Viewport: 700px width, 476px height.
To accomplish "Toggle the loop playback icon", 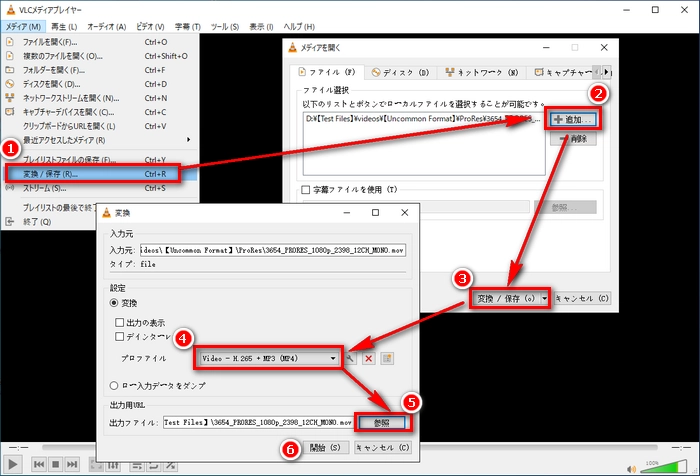I will [x=154, y=466].
